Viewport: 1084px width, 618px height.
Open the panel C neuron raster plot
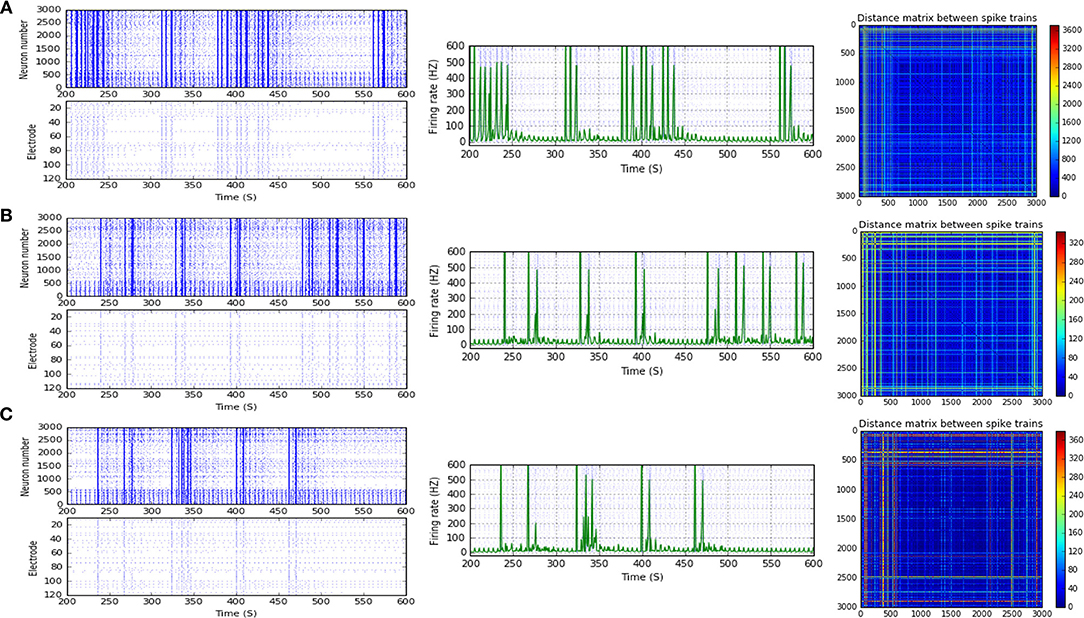pos(236,465)
